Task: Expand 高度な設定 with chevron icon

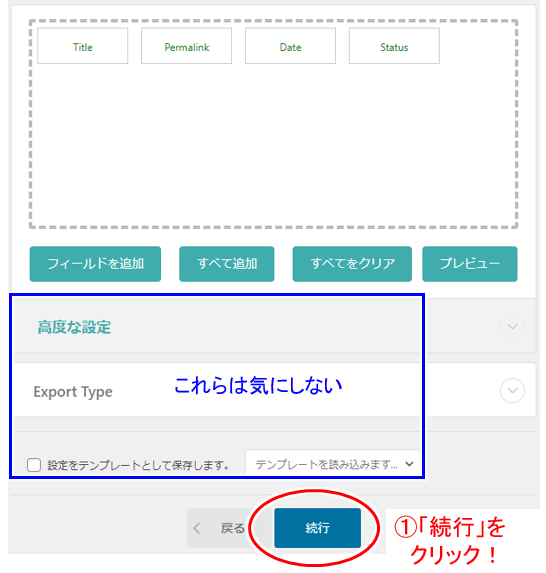Action: [x=512, y=326]
